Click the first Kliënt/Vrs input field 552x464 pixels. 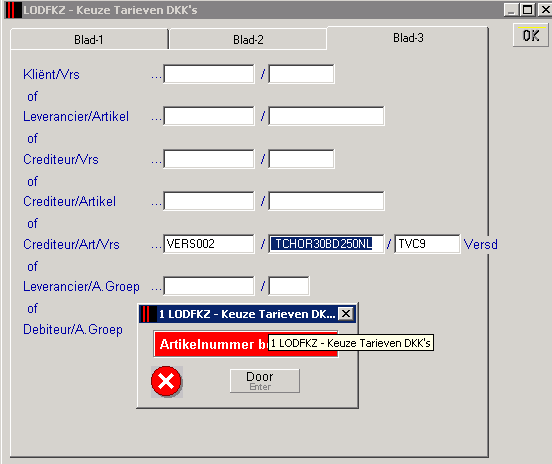(x=209, y=74)
